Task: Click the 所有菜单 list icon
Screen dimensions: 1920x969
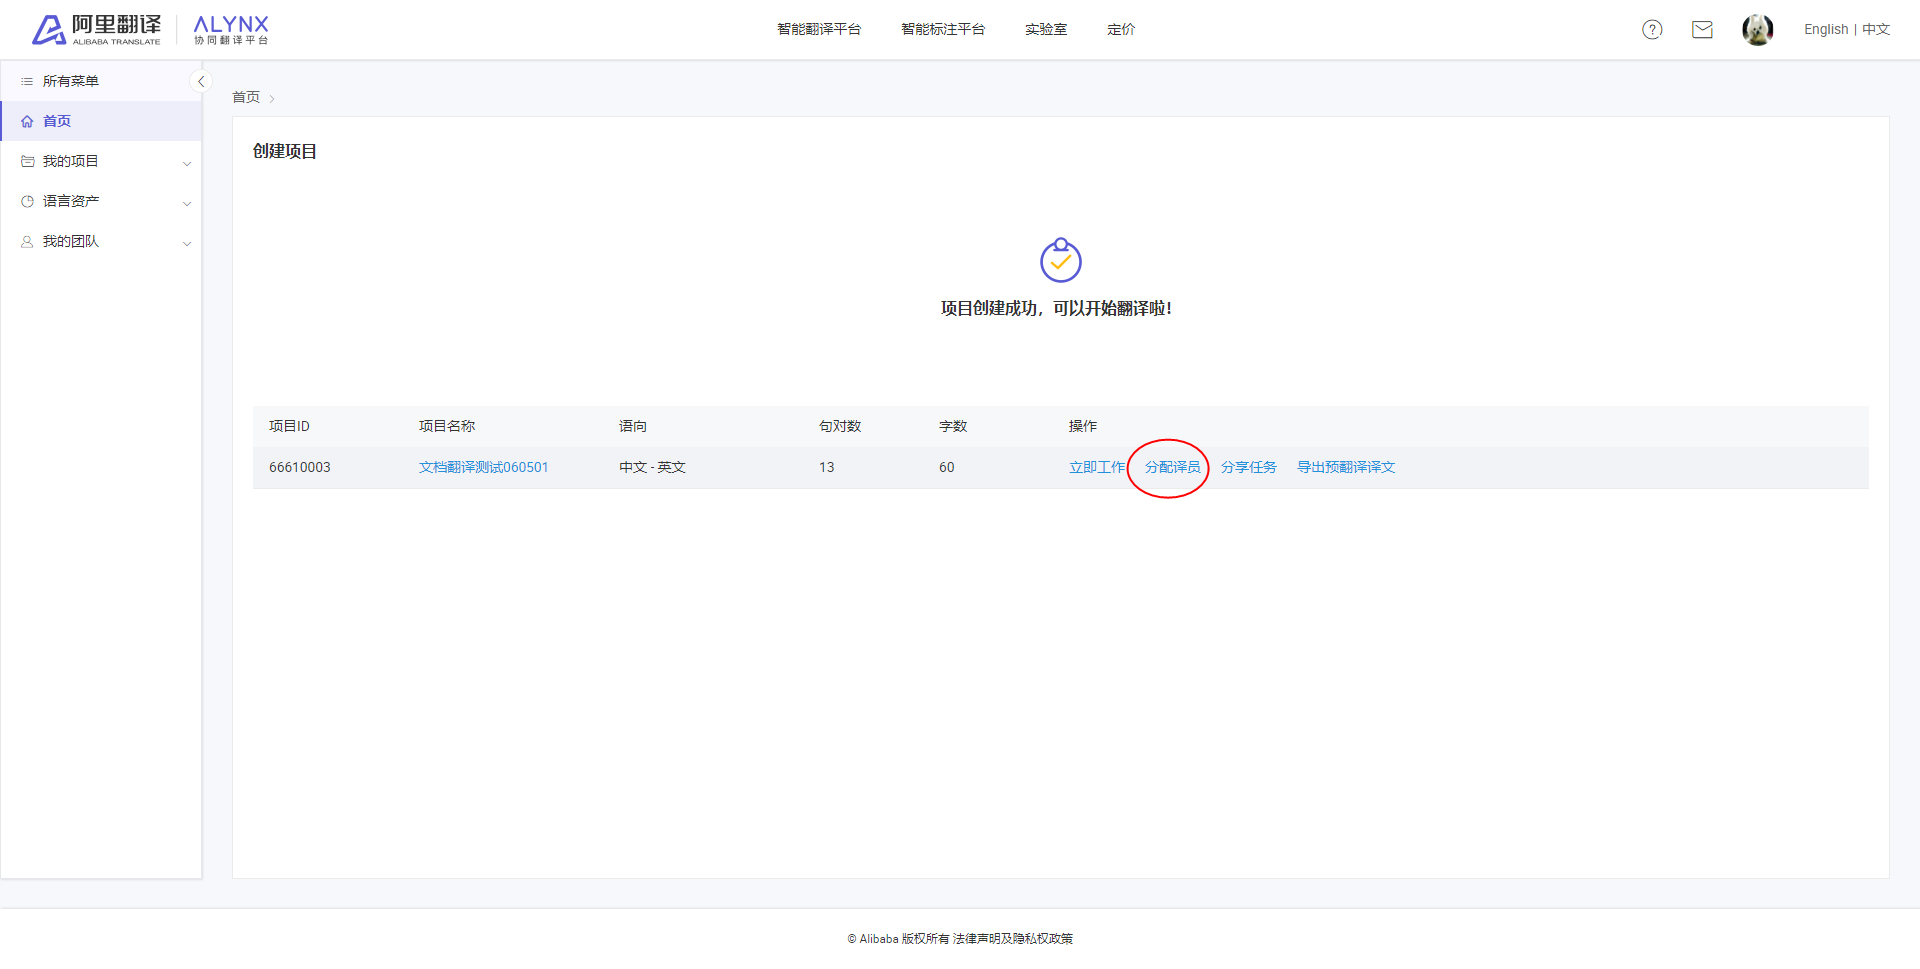Action: (27, 82)
